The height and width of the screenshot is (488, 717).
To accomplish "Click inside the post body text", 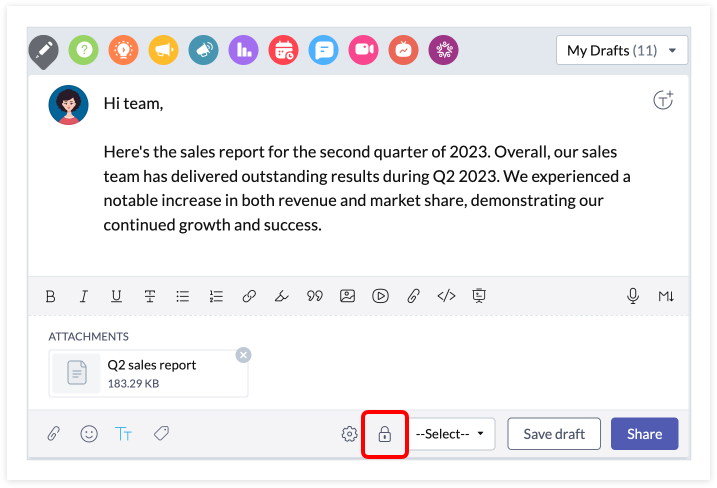I will pyautogui.click(x=367, y=188).
